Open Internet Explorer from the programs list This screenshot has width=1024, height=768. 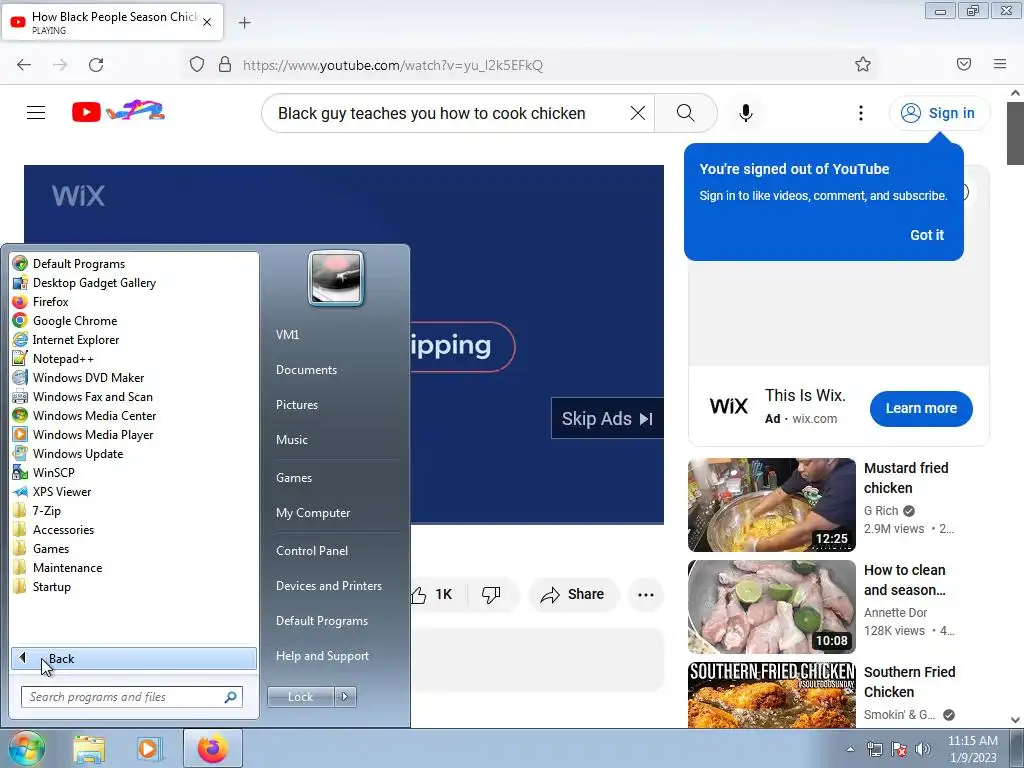pos(76,340)
